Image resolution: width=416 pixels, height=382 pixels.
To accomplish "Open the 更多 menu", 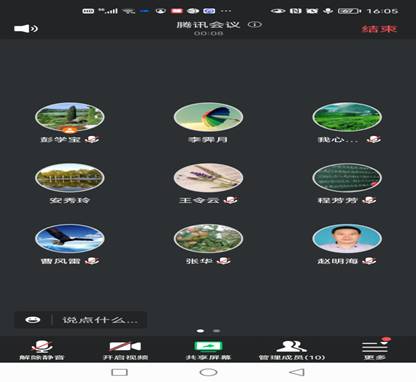I will (x=375, y=350).
